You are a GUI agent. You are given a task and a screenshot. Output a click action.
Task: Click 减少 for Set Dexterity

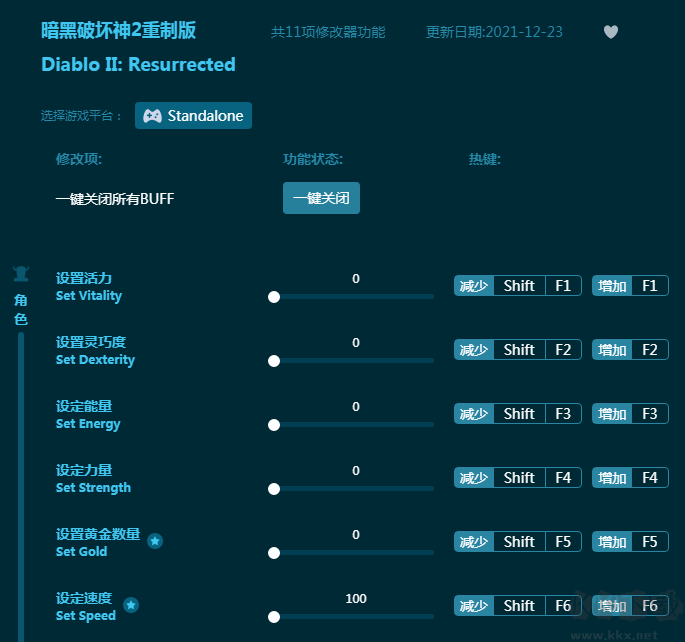[x=474, y=350]
